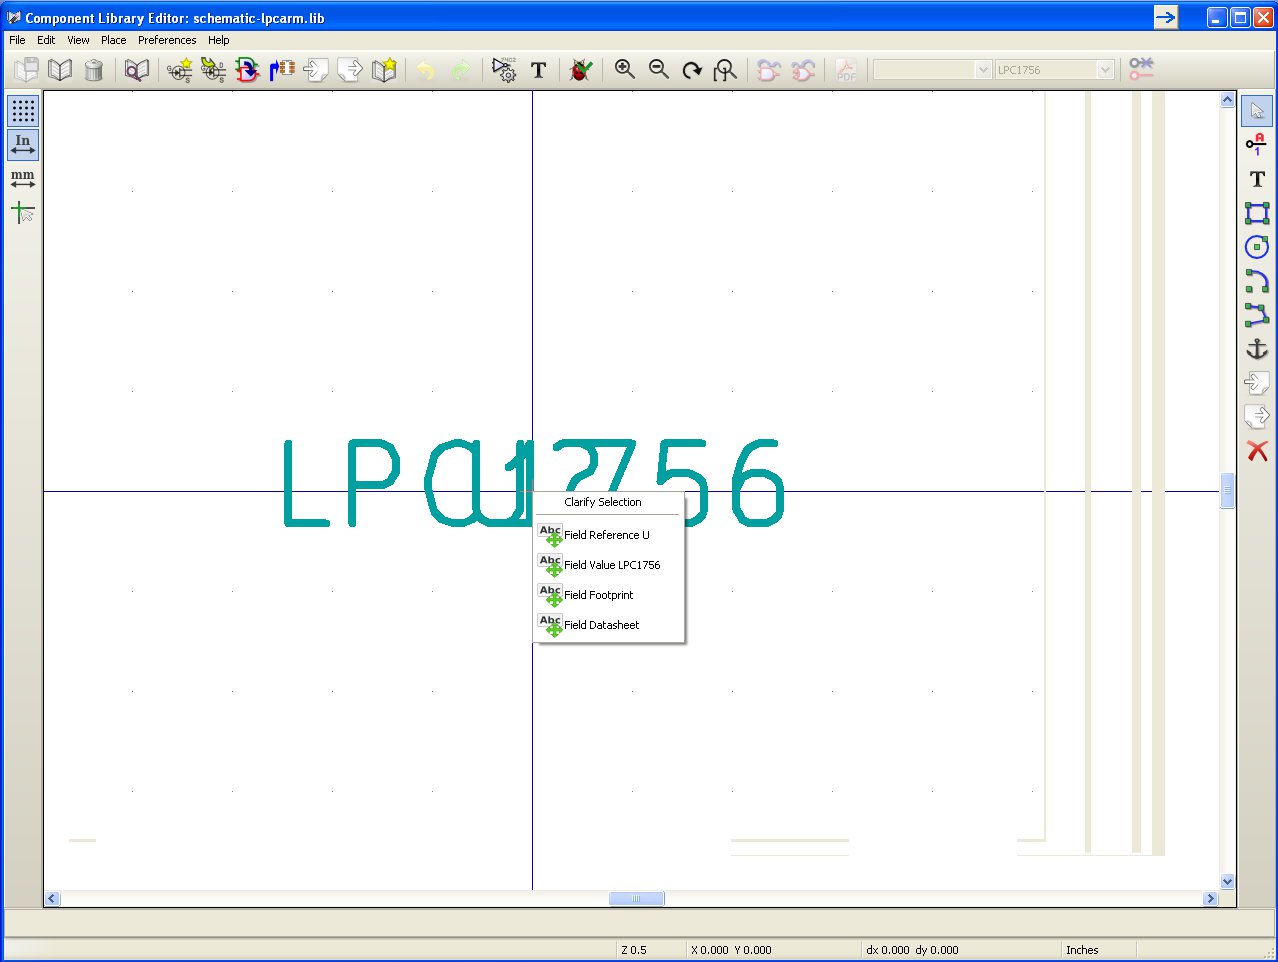Image resolution: width=1278 pixels, height=962 pixels.
Task: Zoom in using the magnifier plus icon
Action: click(625, 69)
